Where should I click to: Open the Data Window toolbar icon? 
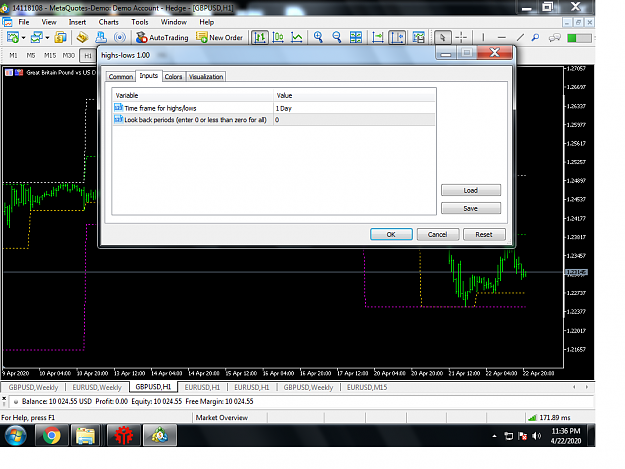pos(82,37)
